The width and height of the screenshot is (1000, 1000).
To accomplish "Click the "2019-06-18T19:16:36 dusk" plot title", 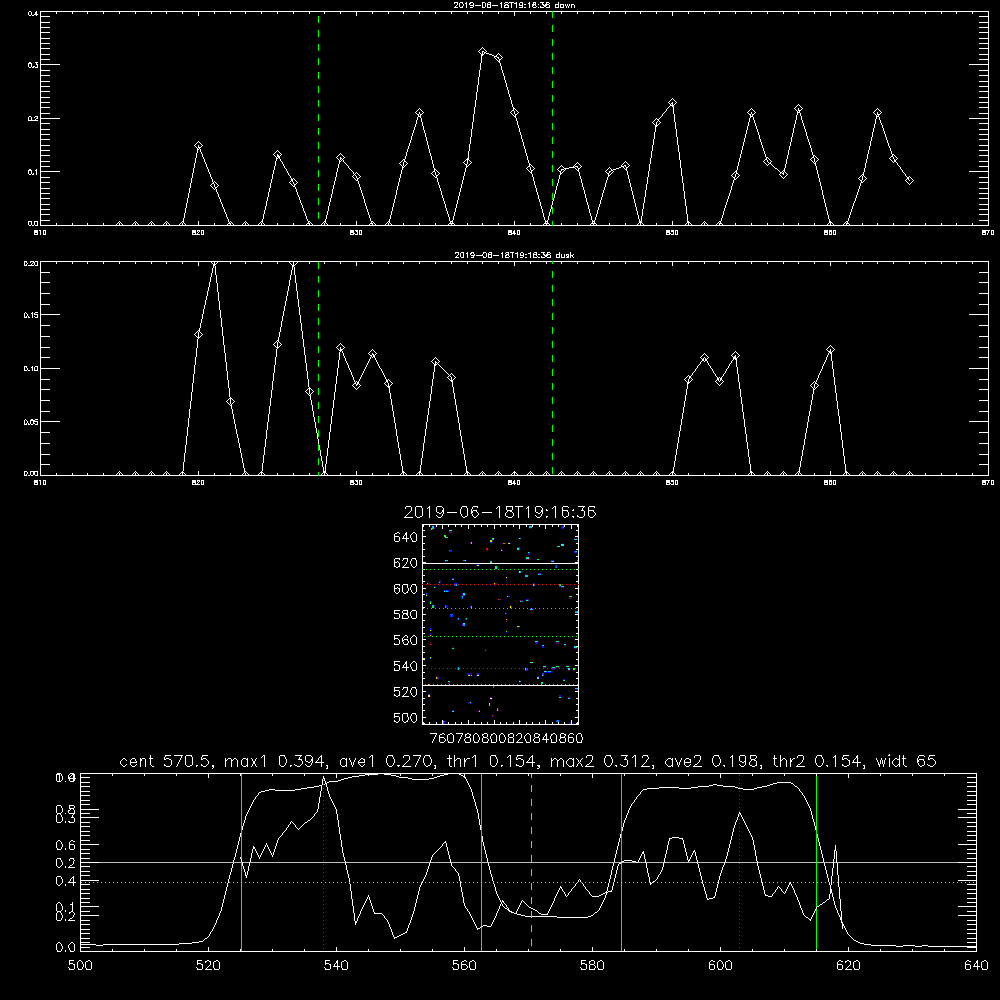I will [x=514, y=255].
